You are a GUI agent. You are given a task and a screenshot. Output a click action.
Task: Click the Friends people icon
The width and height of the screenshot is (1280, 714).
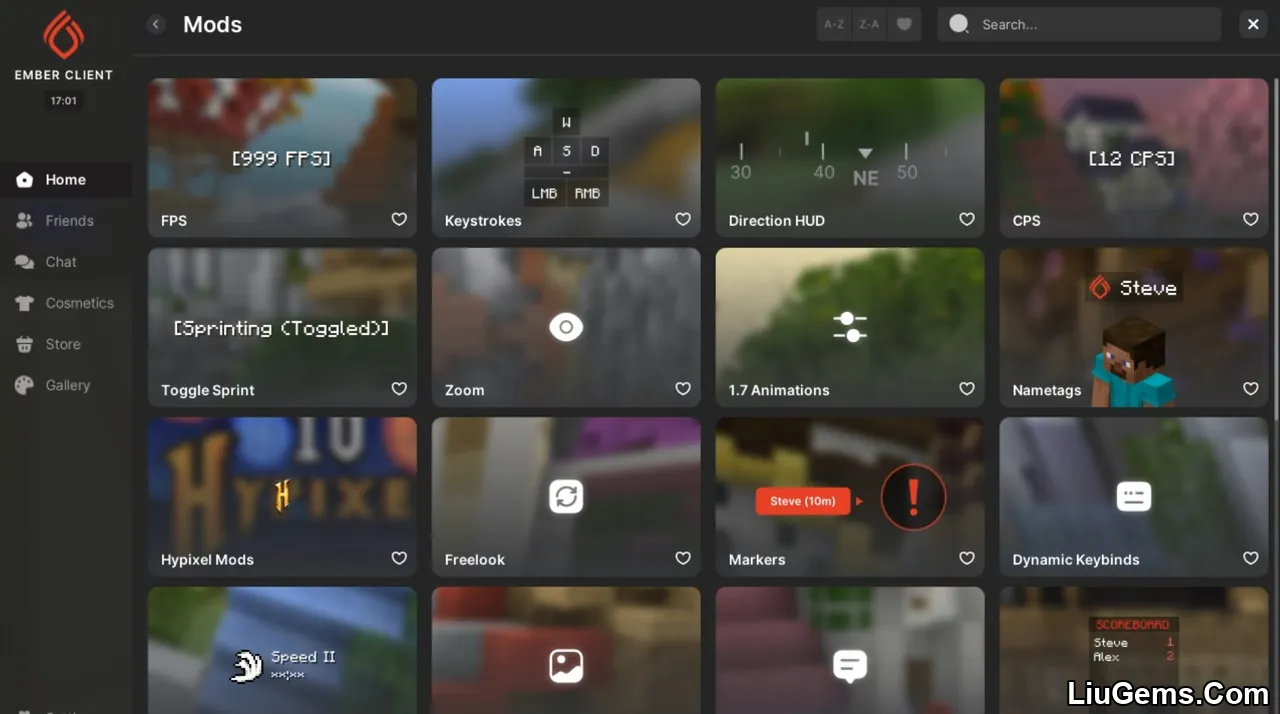(x=25, y=221)
